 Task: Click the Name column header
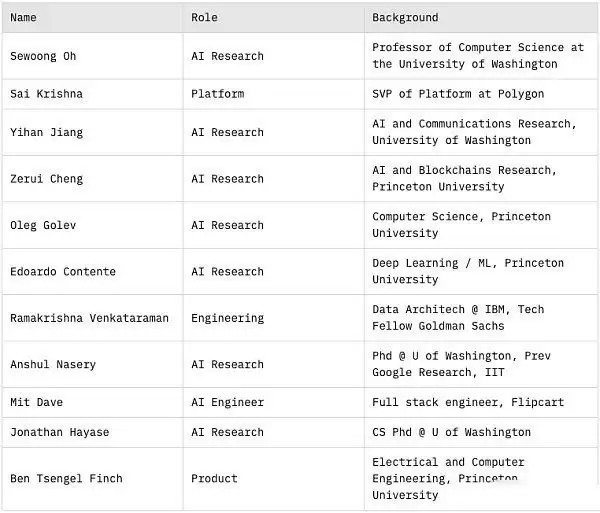pyautogui.click(x=23, y=17)
